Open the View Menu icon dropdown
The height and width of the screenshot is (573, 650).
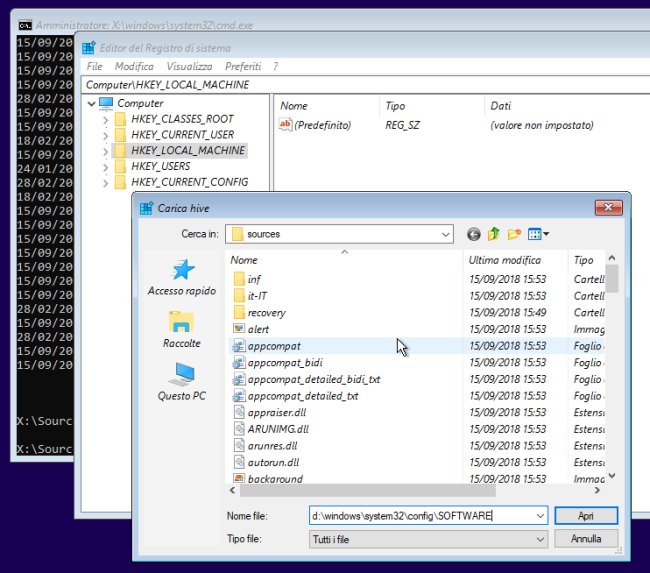(x=539, y=234)
